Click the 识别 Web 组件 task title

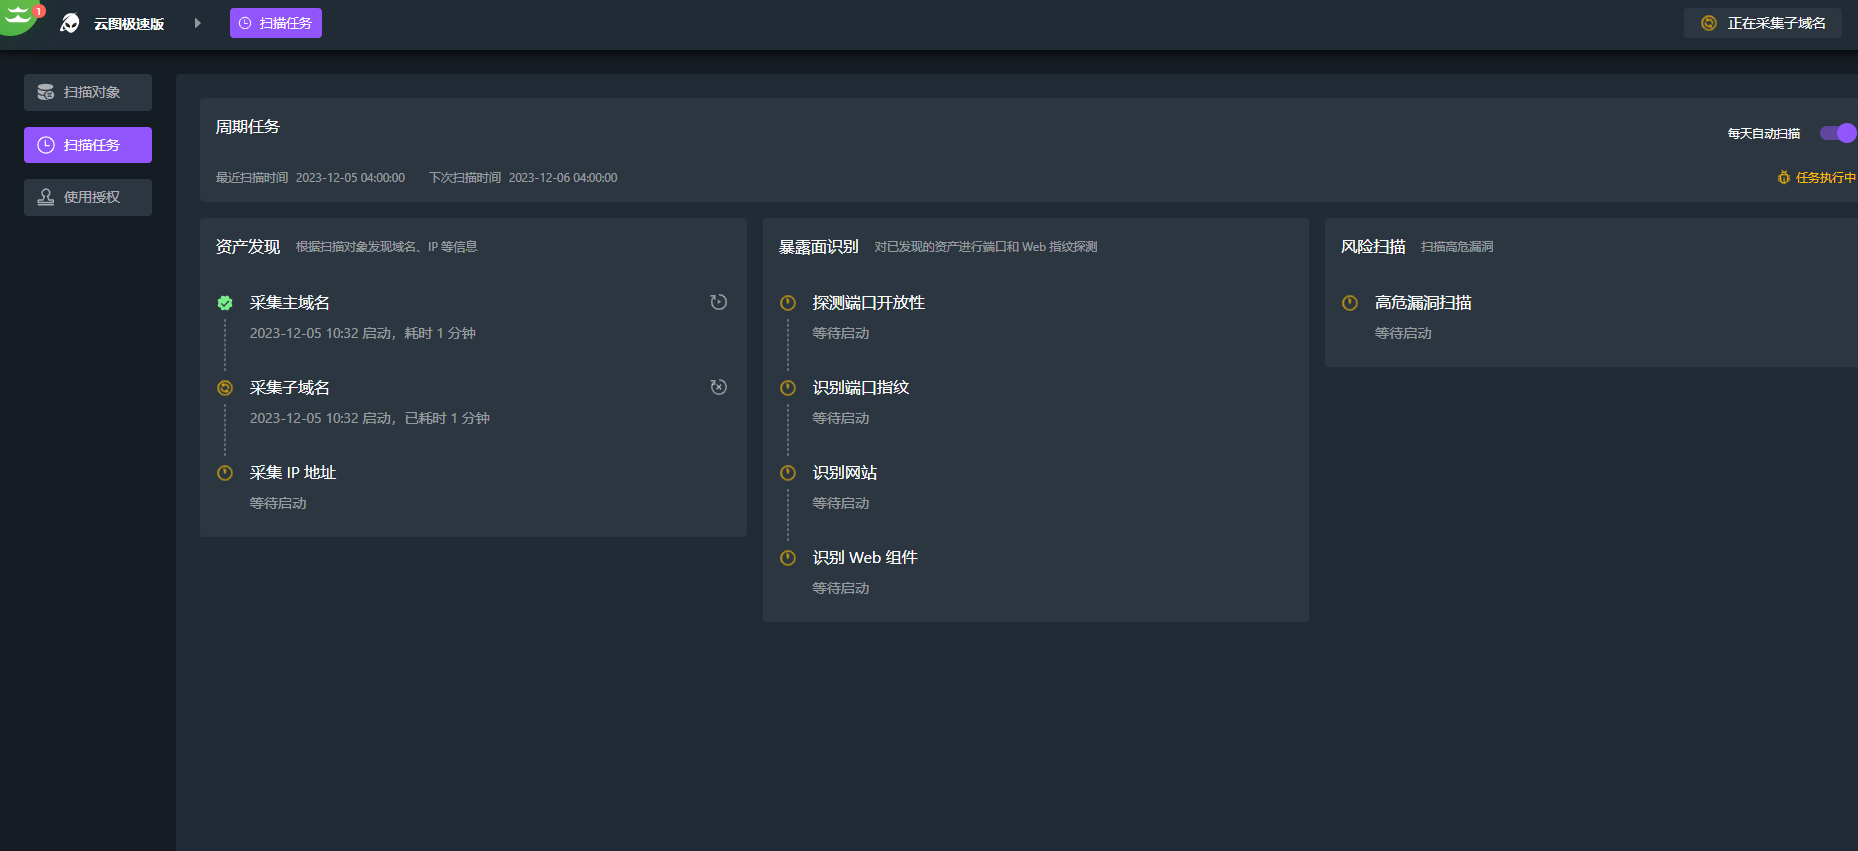[864, 558]
